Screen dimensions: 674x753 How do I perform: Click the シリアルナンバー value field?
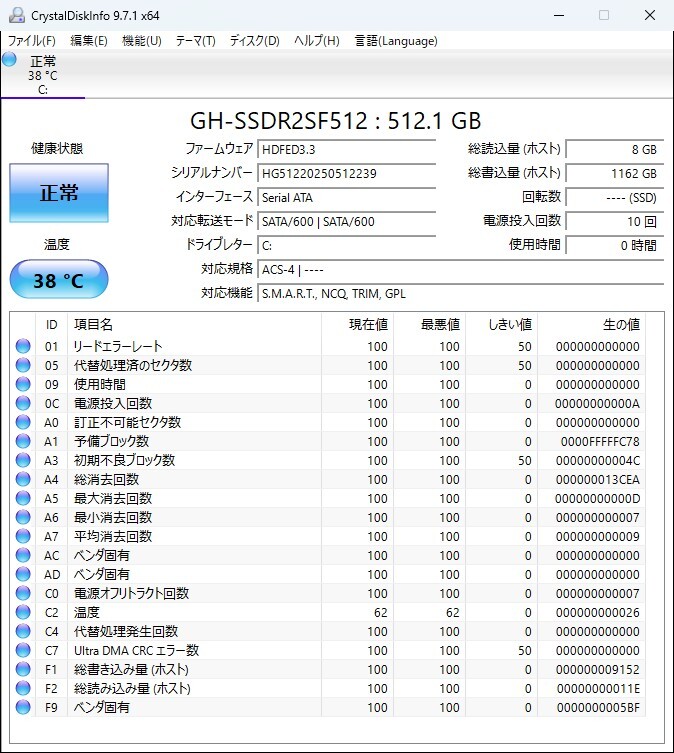pos(358,173)
